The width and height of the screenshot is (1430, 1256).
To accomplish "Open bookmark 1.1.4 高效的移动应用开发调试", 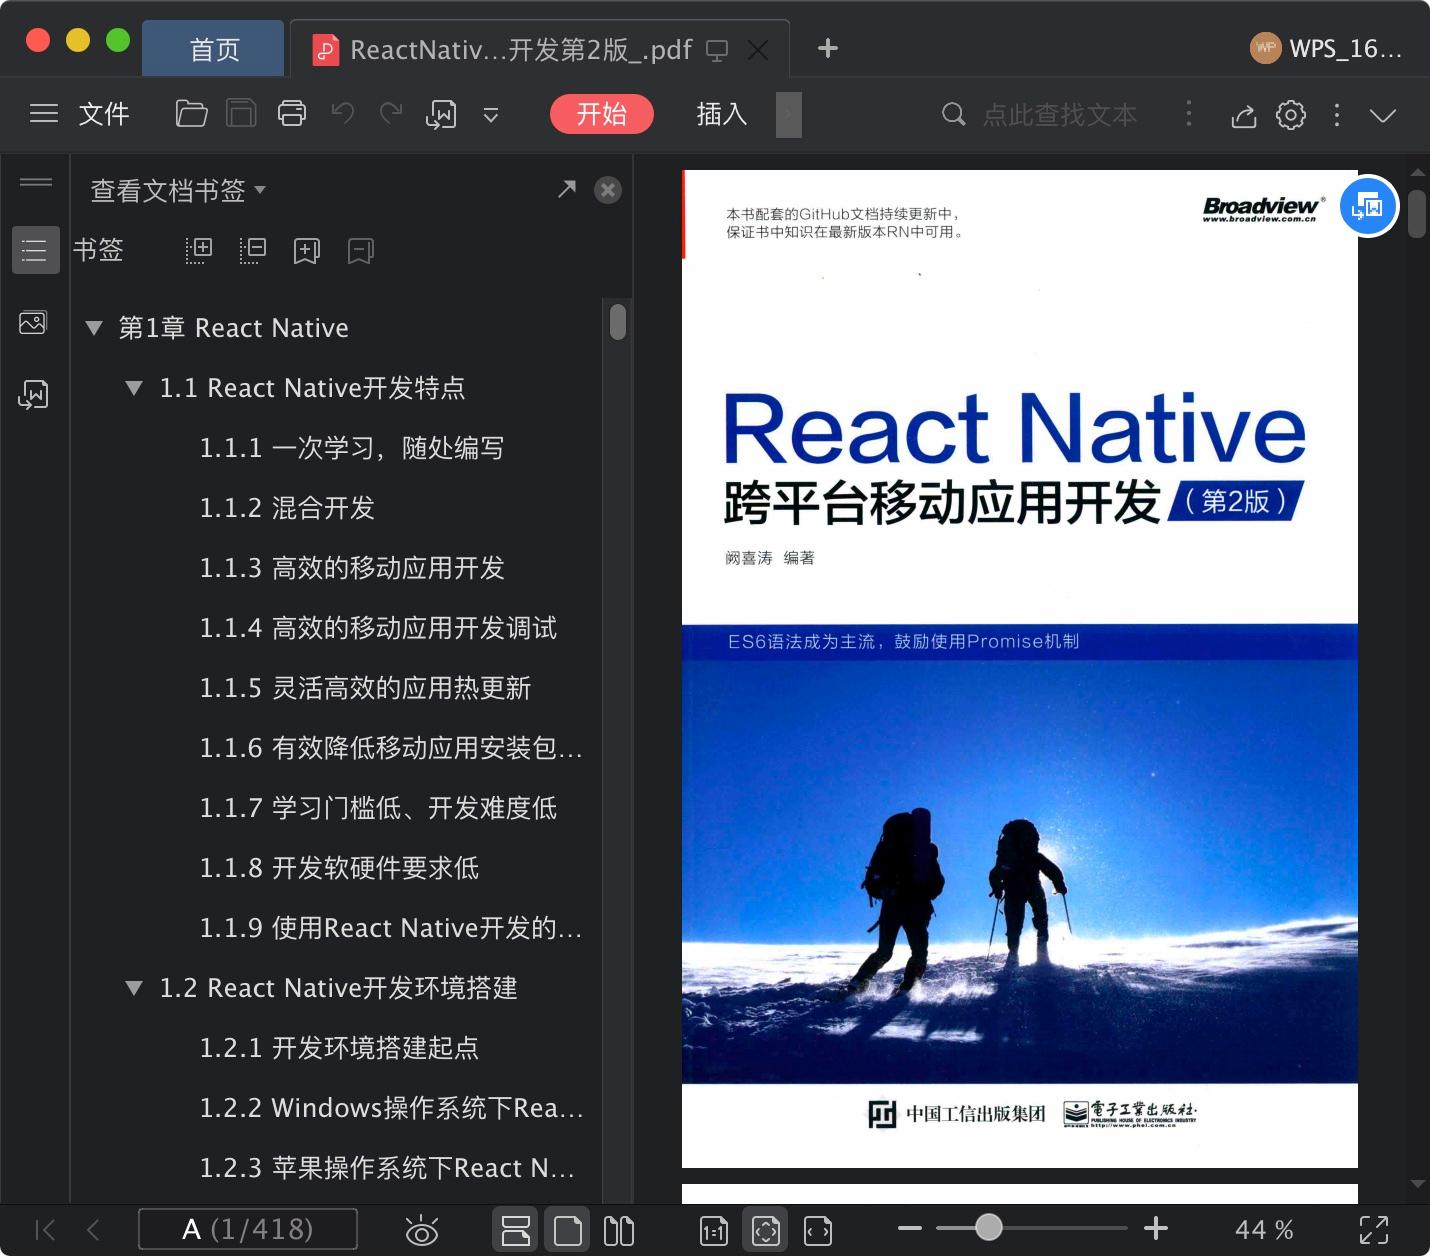I will click(x=378, y=628).
